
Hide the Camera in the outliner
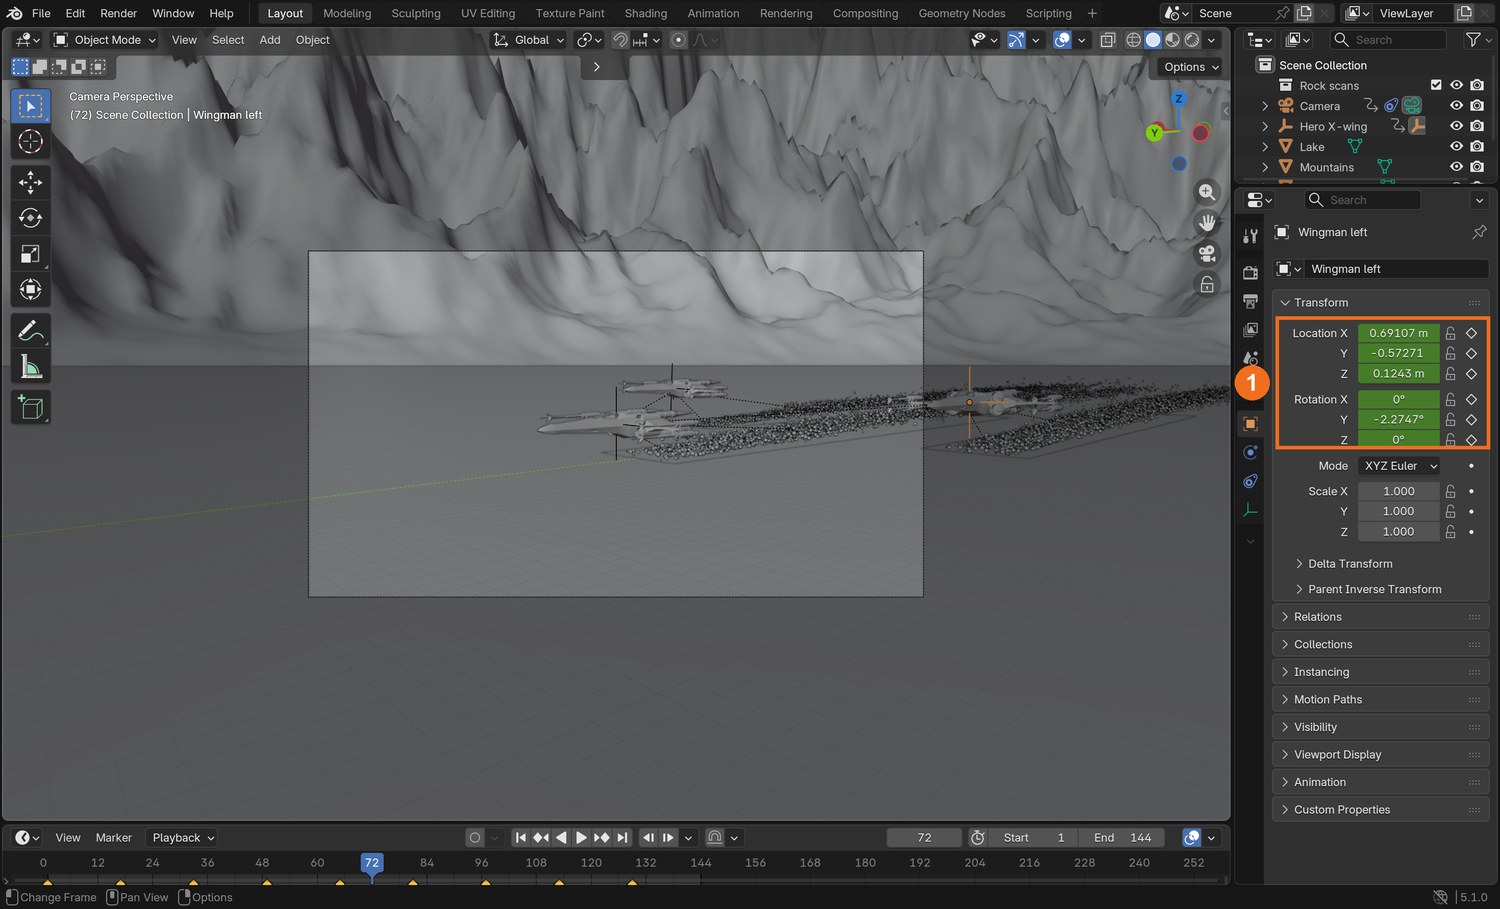pos(1456,106)
